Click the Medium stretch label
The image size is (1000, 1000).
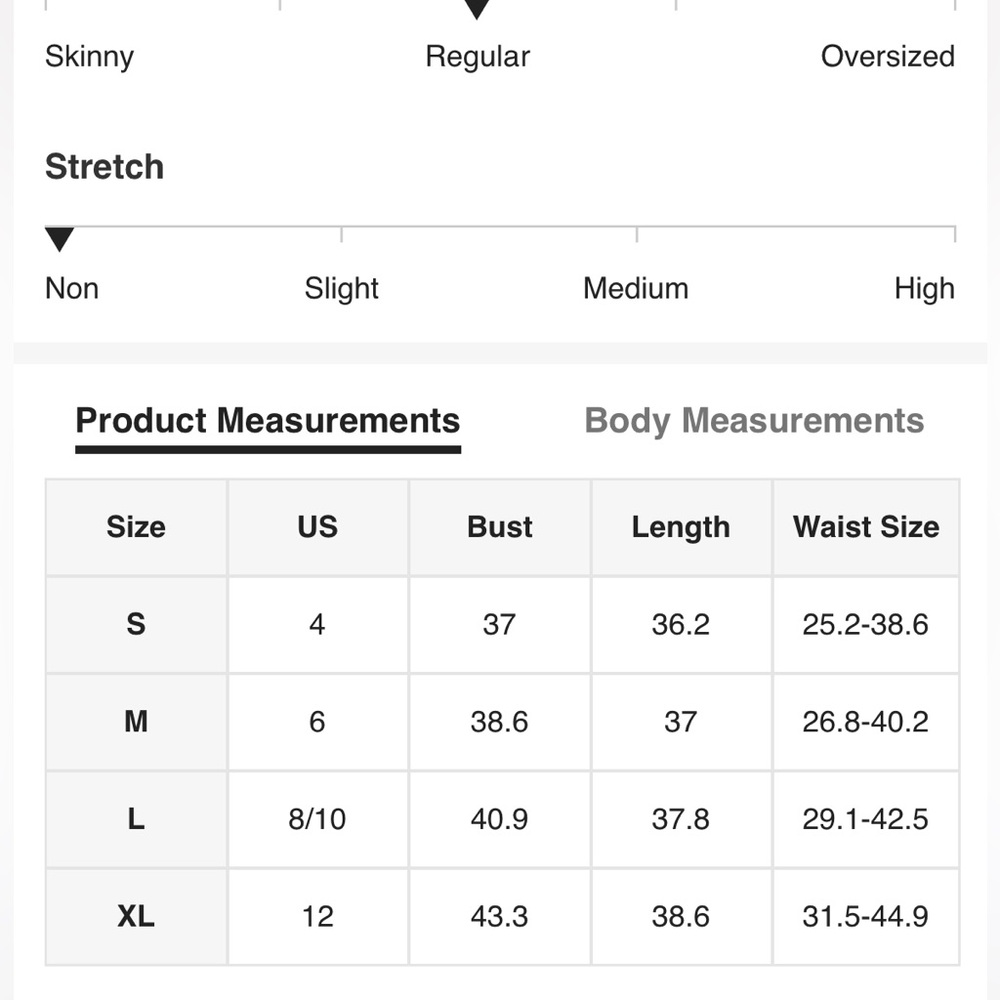636,288
